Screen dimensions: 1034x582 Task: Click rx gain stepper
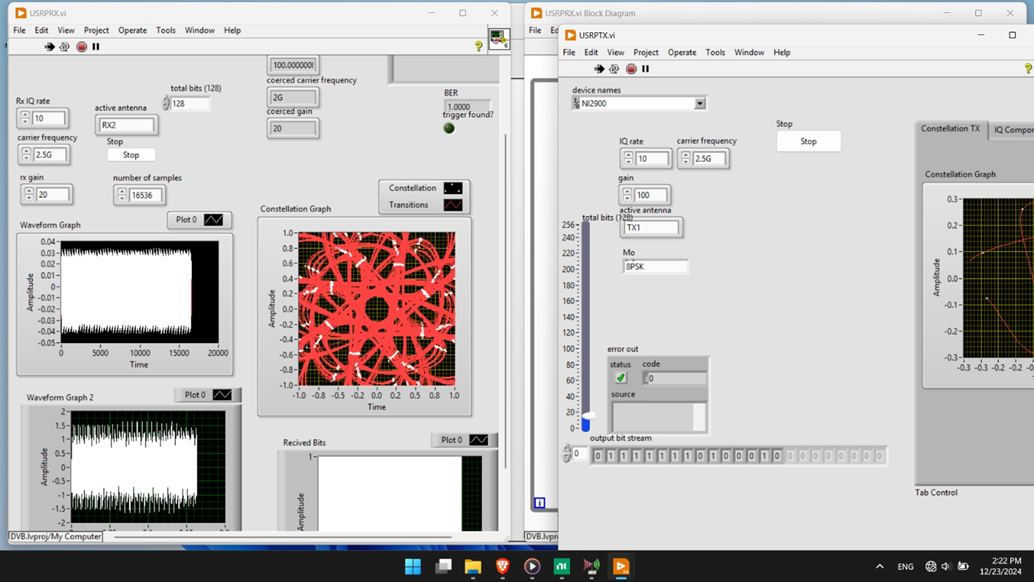pyautogui.click(x=29, y=194)
